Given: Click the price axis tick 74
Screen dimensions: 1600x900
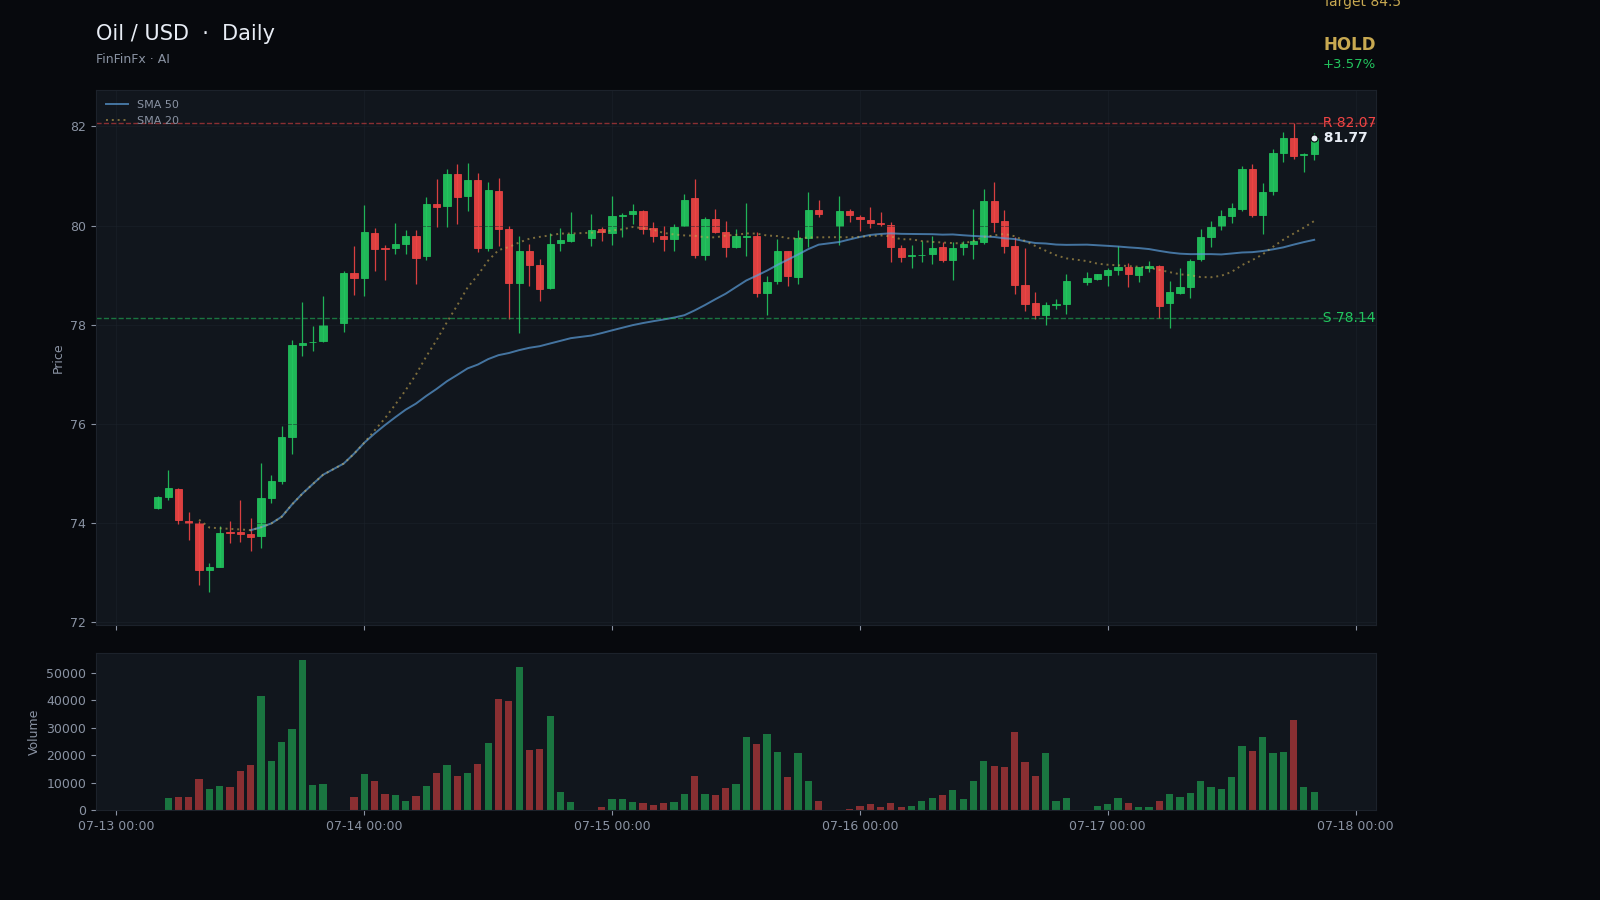Looking at the screenshot, I should click(x=78, y=524).
